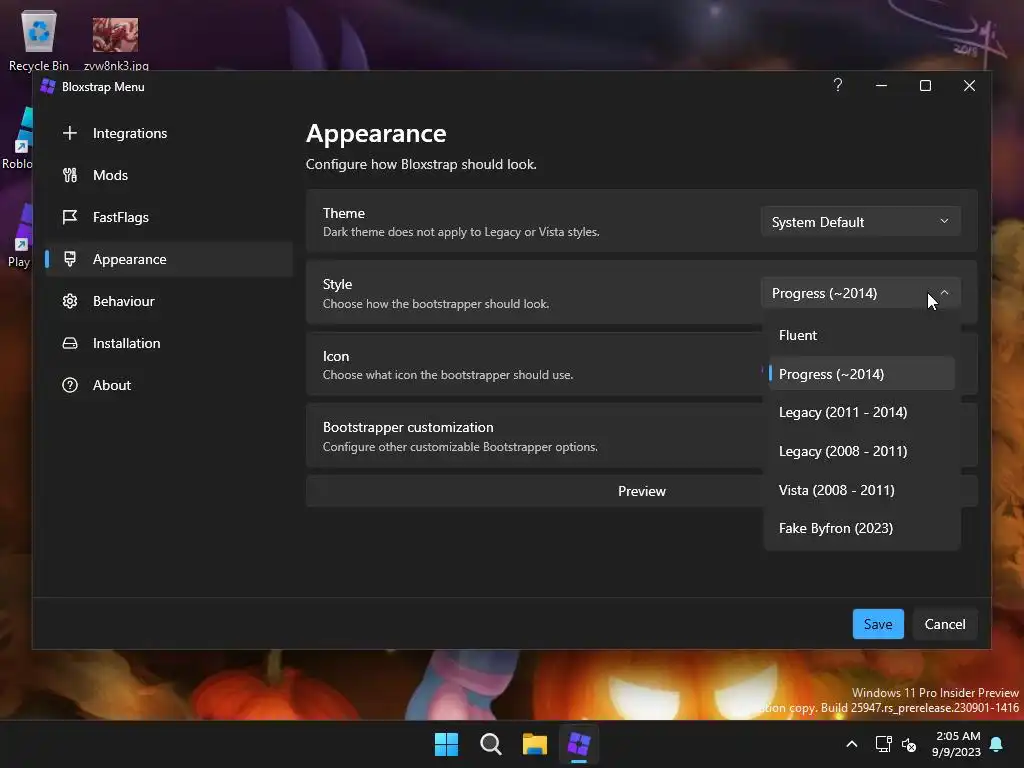
Task: Choose Legacy (2011 - 2014) style
Action: click(x=861, y=412)
